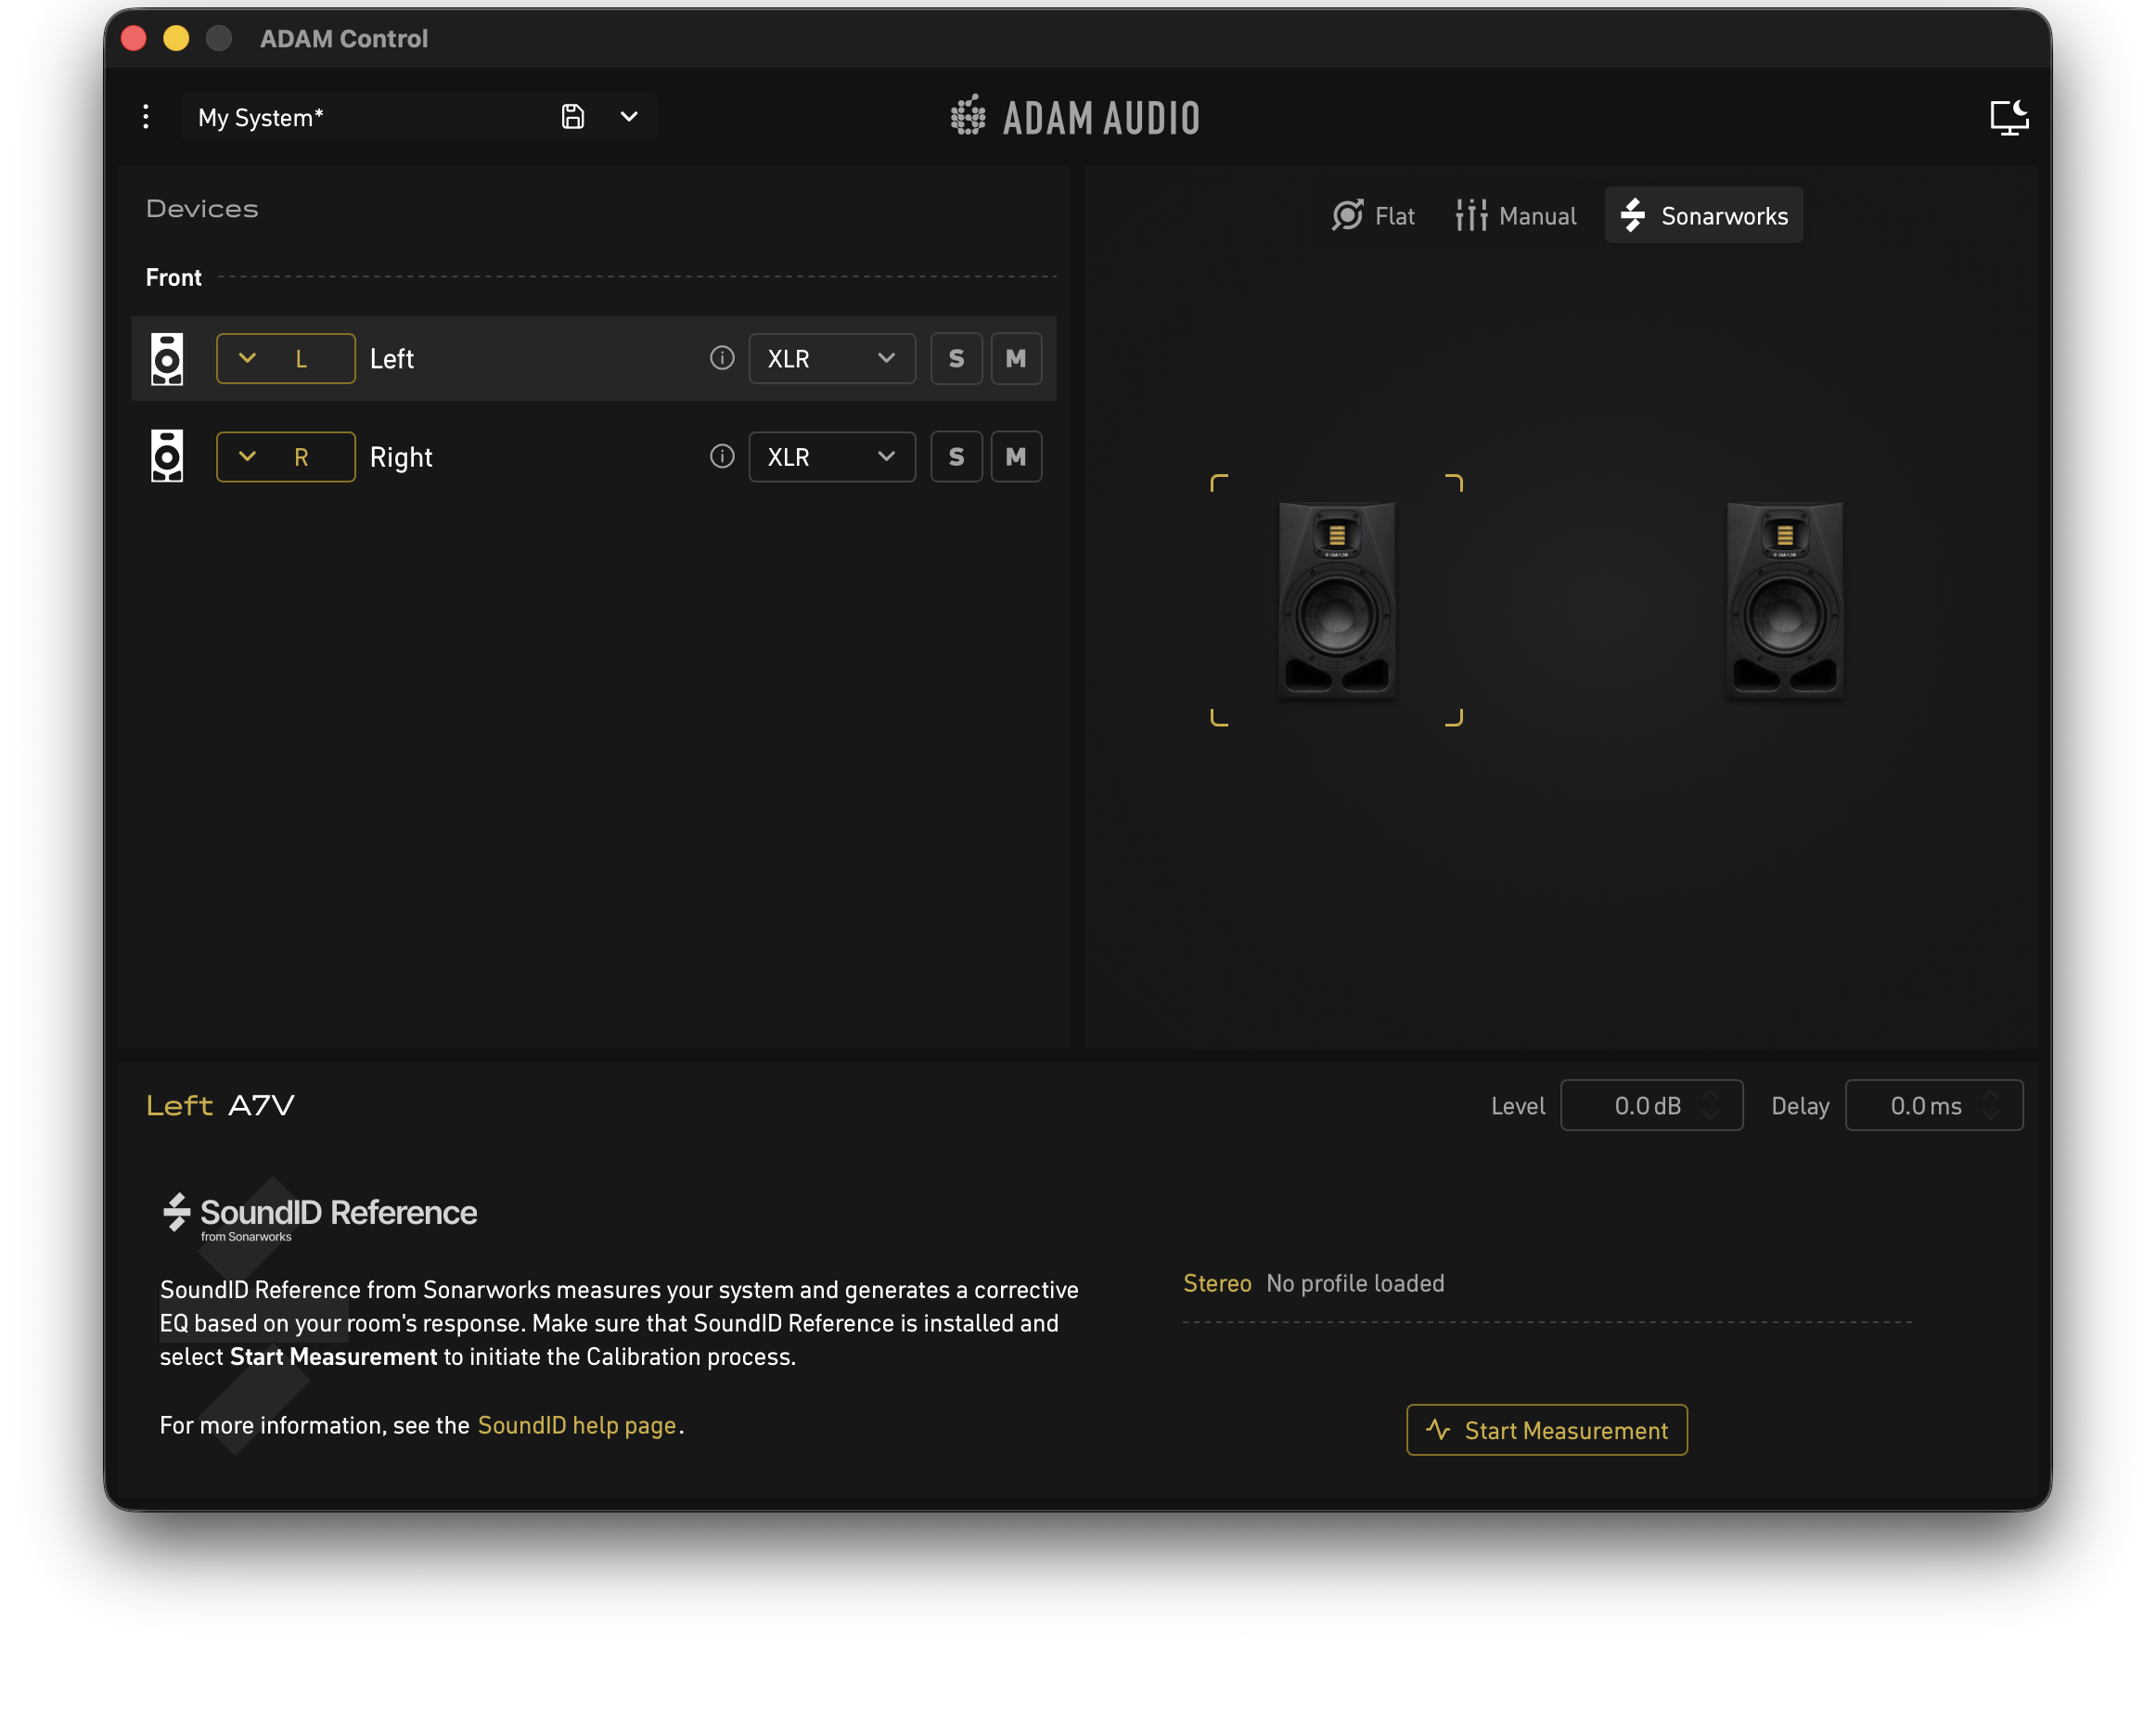2156x1711 pixels.
Task: Close the ADAM Control window
Action: 134,38
